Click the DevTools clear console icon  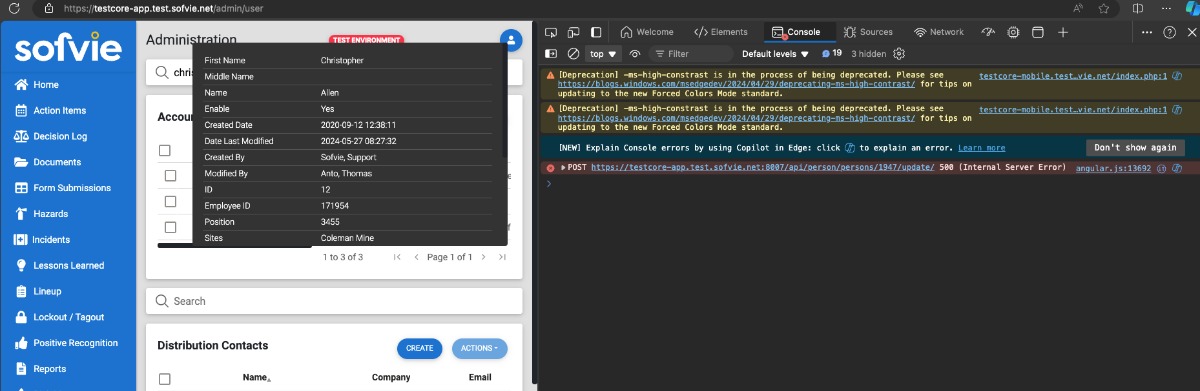[x=573, y=54]
